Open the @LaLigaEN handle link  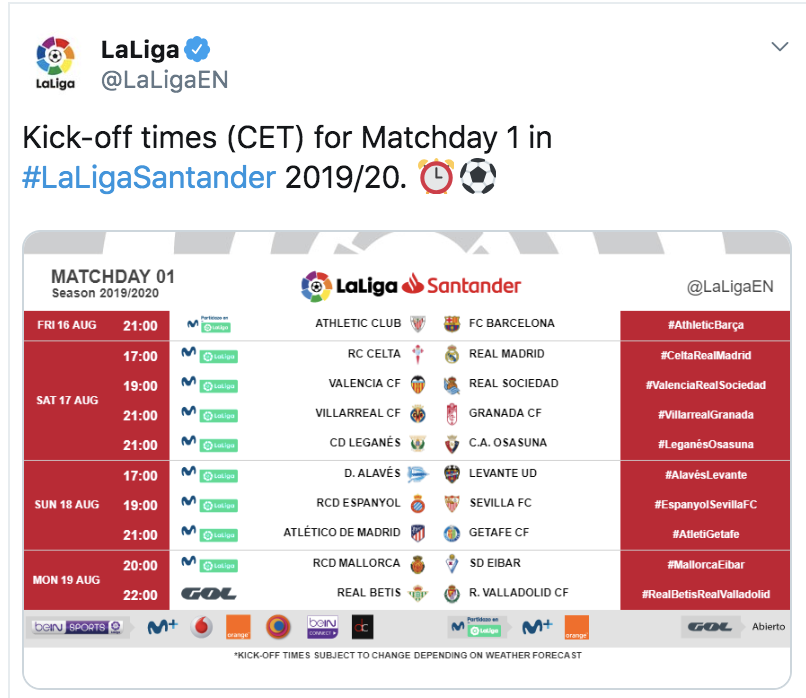(164, 80)
